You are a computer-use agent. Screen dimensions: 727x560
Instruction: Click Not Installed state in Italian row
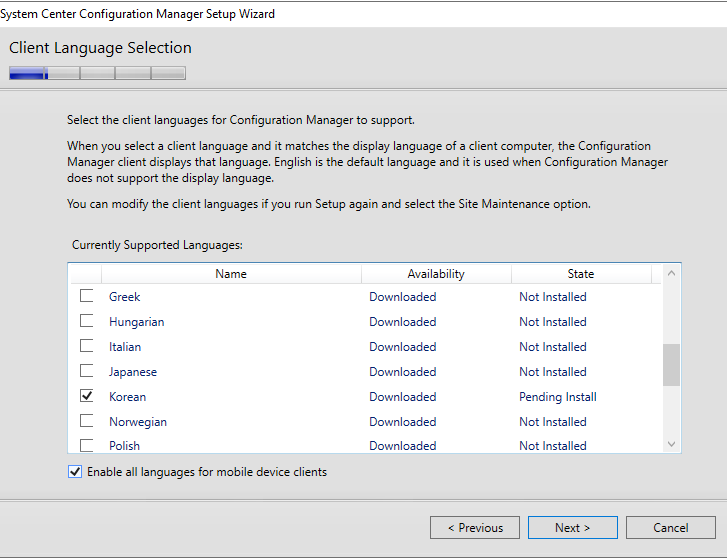[x=553, y=347]
